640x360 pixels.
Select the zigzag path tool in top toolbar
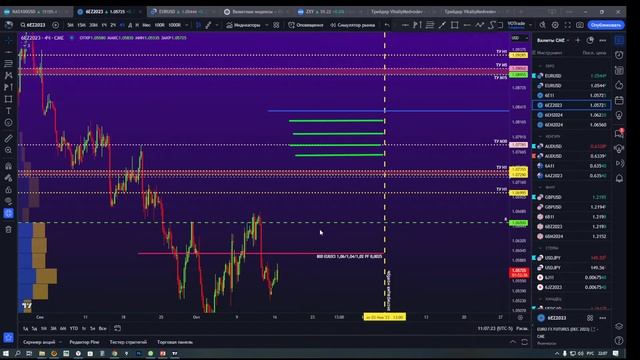tap(479, 25)
